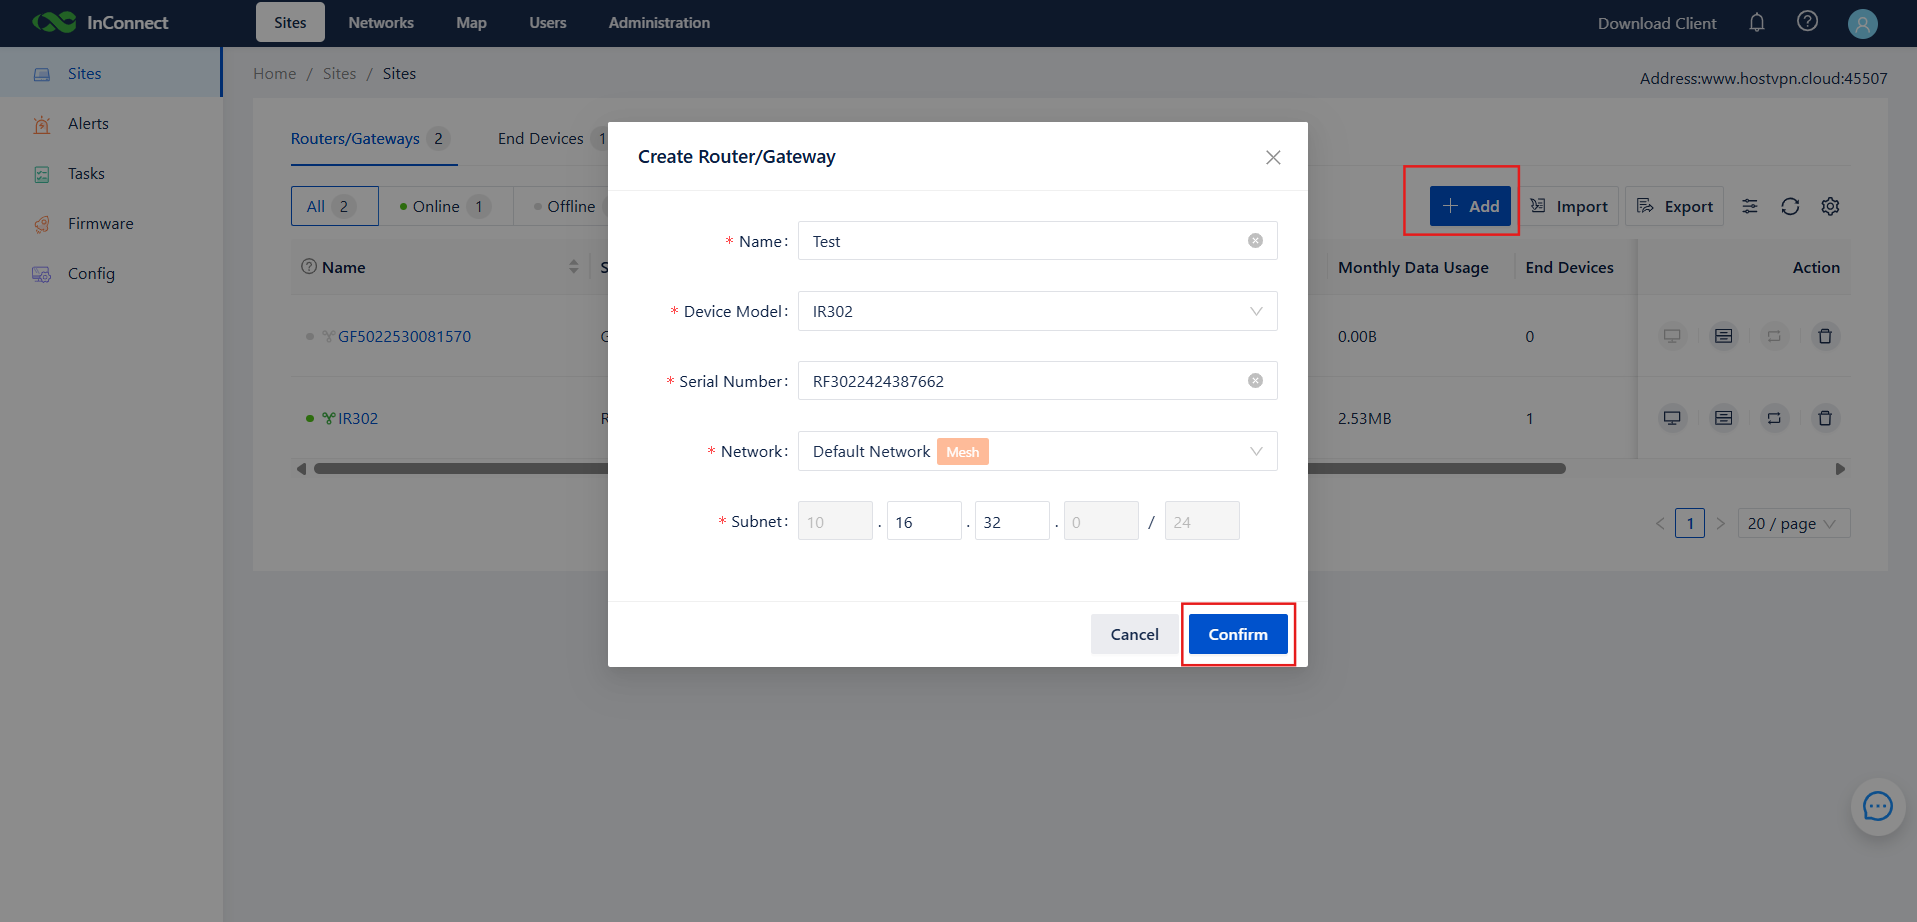Open the notifications bell
This screenshot has height=922, width=1917.
[x=1757, y=22]
